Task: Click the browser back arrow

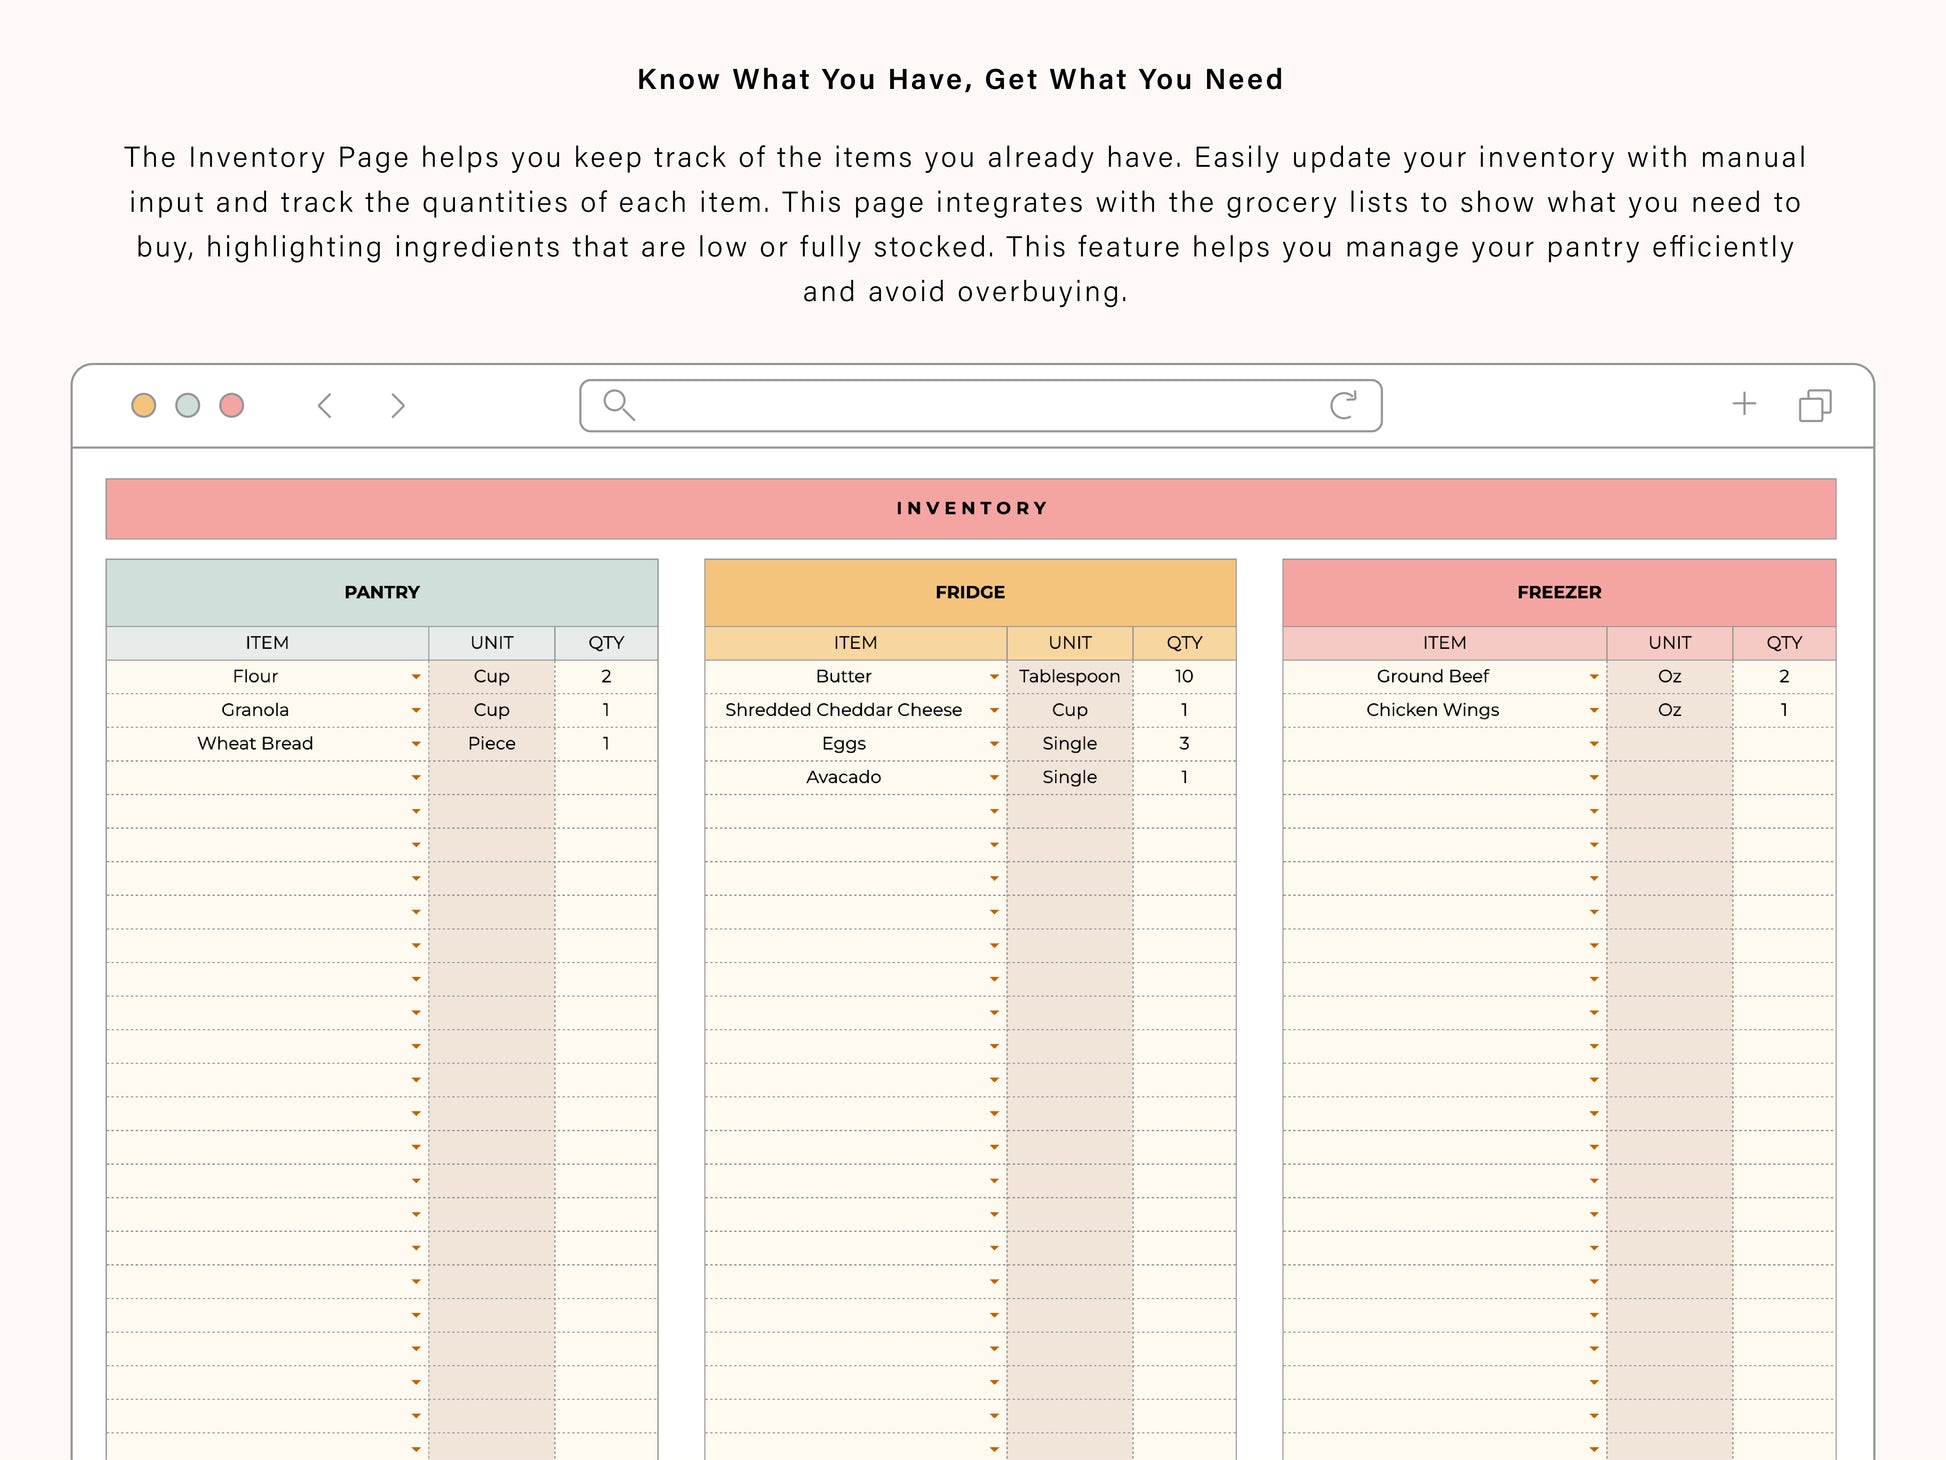Action: coord(324,405)
